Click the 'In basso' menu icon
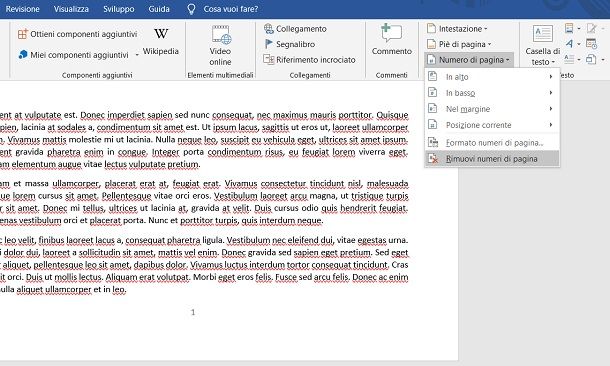 click(433, 93)
